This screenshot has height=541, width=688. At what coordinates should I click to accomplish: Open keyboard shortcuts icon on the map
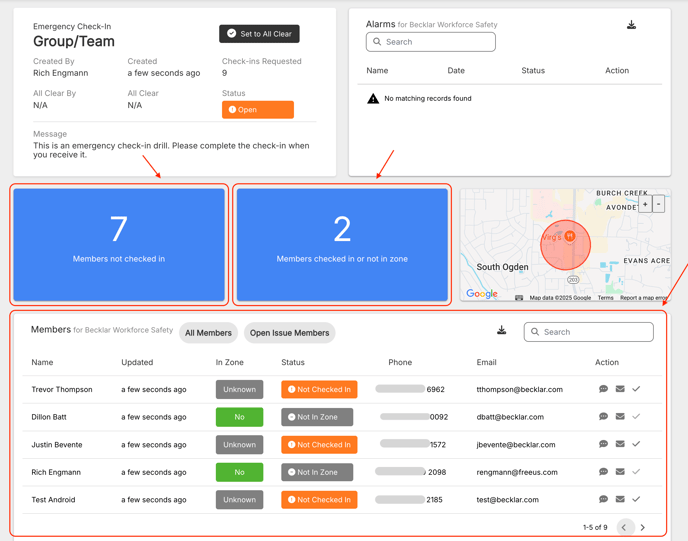tap(519, 298)
